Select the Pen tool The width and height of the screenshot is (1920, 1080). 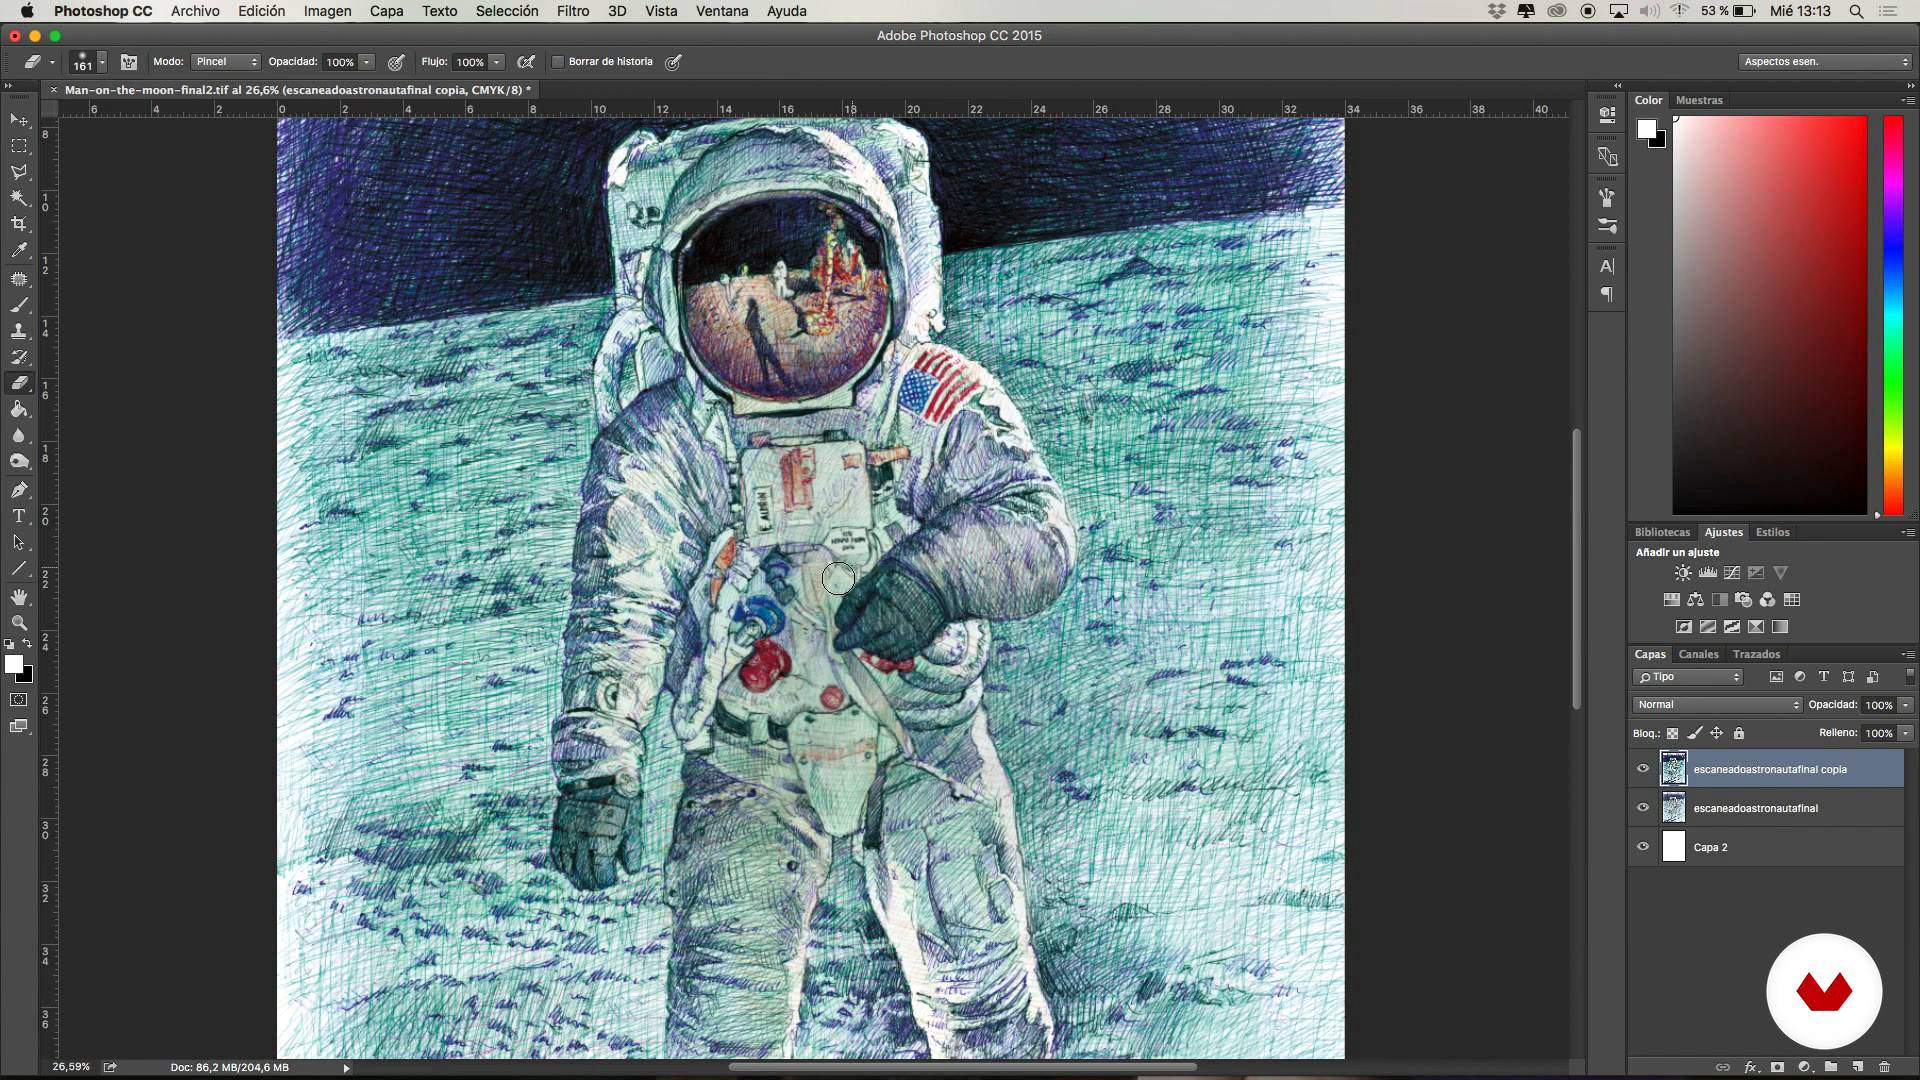coord(19,490)
